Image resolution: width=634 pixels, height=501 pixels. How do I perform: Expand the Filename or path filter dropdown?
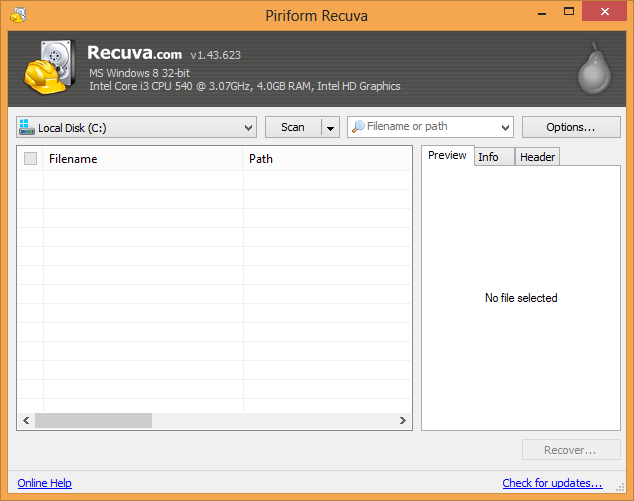click(x=505, y=128)
